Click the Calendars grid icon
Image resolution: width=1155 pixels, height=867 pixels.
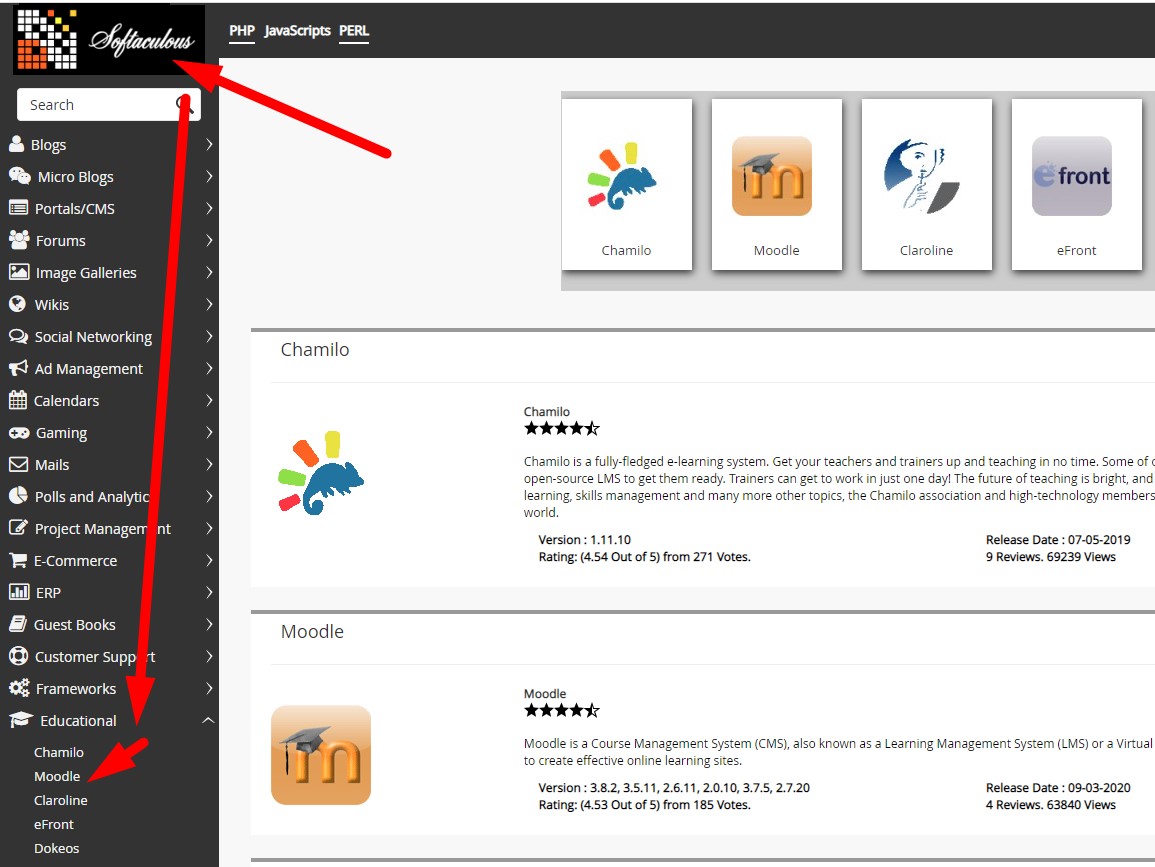click(18, 400)
